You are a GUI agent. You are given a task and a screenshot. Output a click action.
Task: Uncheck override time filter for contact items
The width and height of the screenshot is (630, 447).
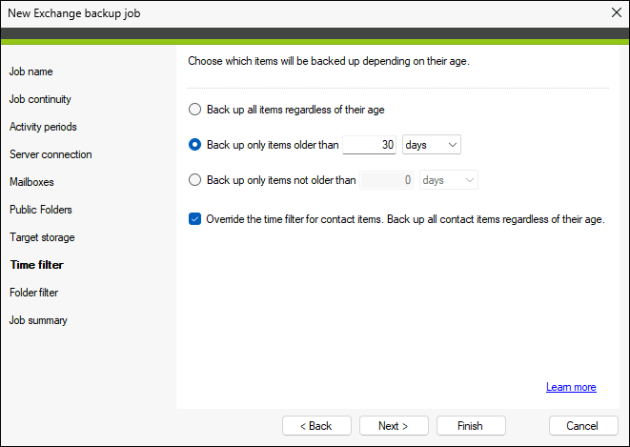pyautogui.click(x=195, y=219)
